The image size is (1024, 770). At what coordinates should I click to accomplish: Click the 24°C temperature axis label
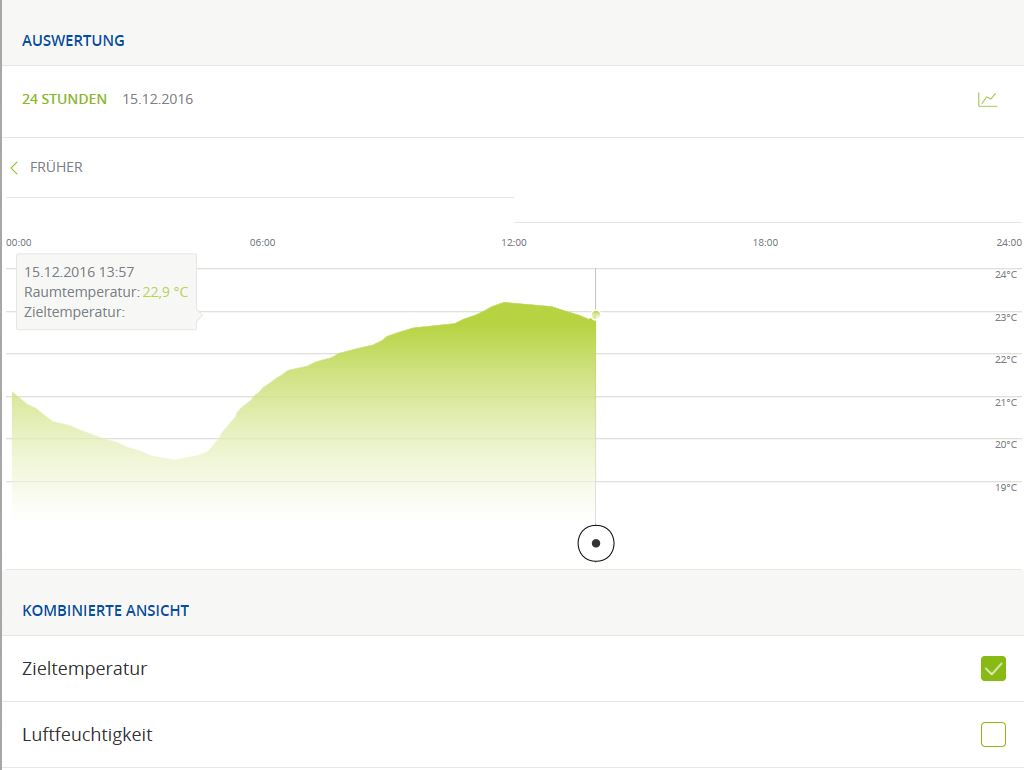click(1005, 274)
